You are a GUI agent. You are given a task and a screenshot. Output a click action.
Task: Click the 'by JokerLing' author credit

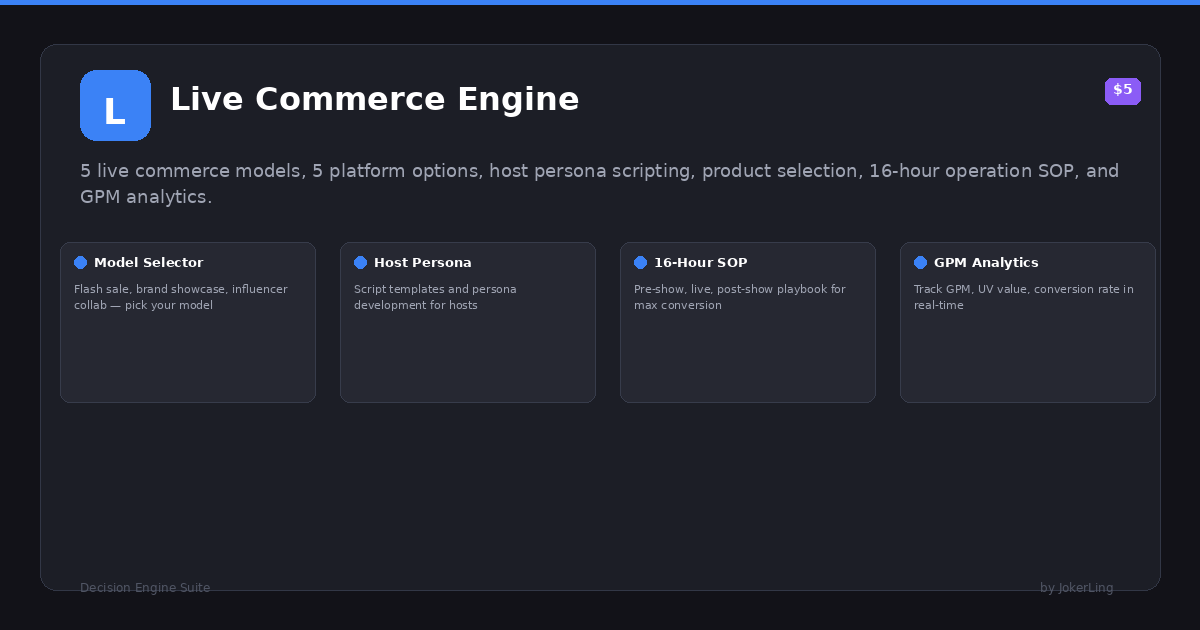click(1077, 588)
